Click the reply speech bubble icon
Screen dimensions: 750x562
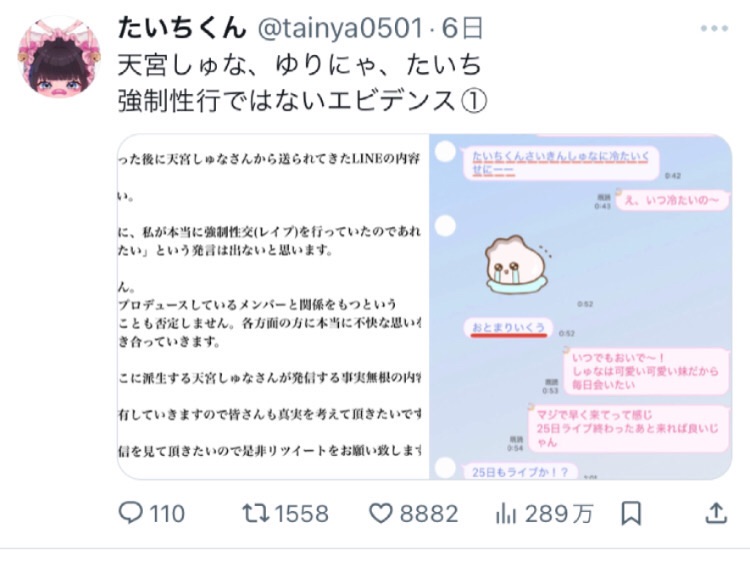click(130, 513)
